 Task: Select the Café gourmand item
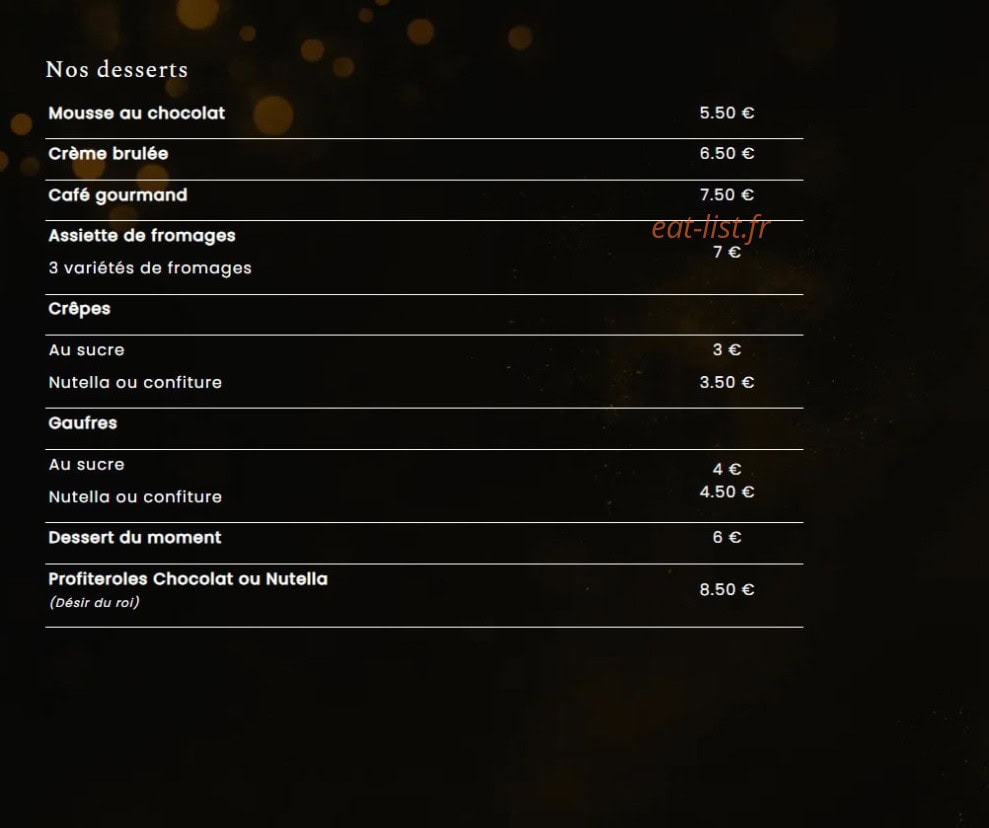click(118, 195)
